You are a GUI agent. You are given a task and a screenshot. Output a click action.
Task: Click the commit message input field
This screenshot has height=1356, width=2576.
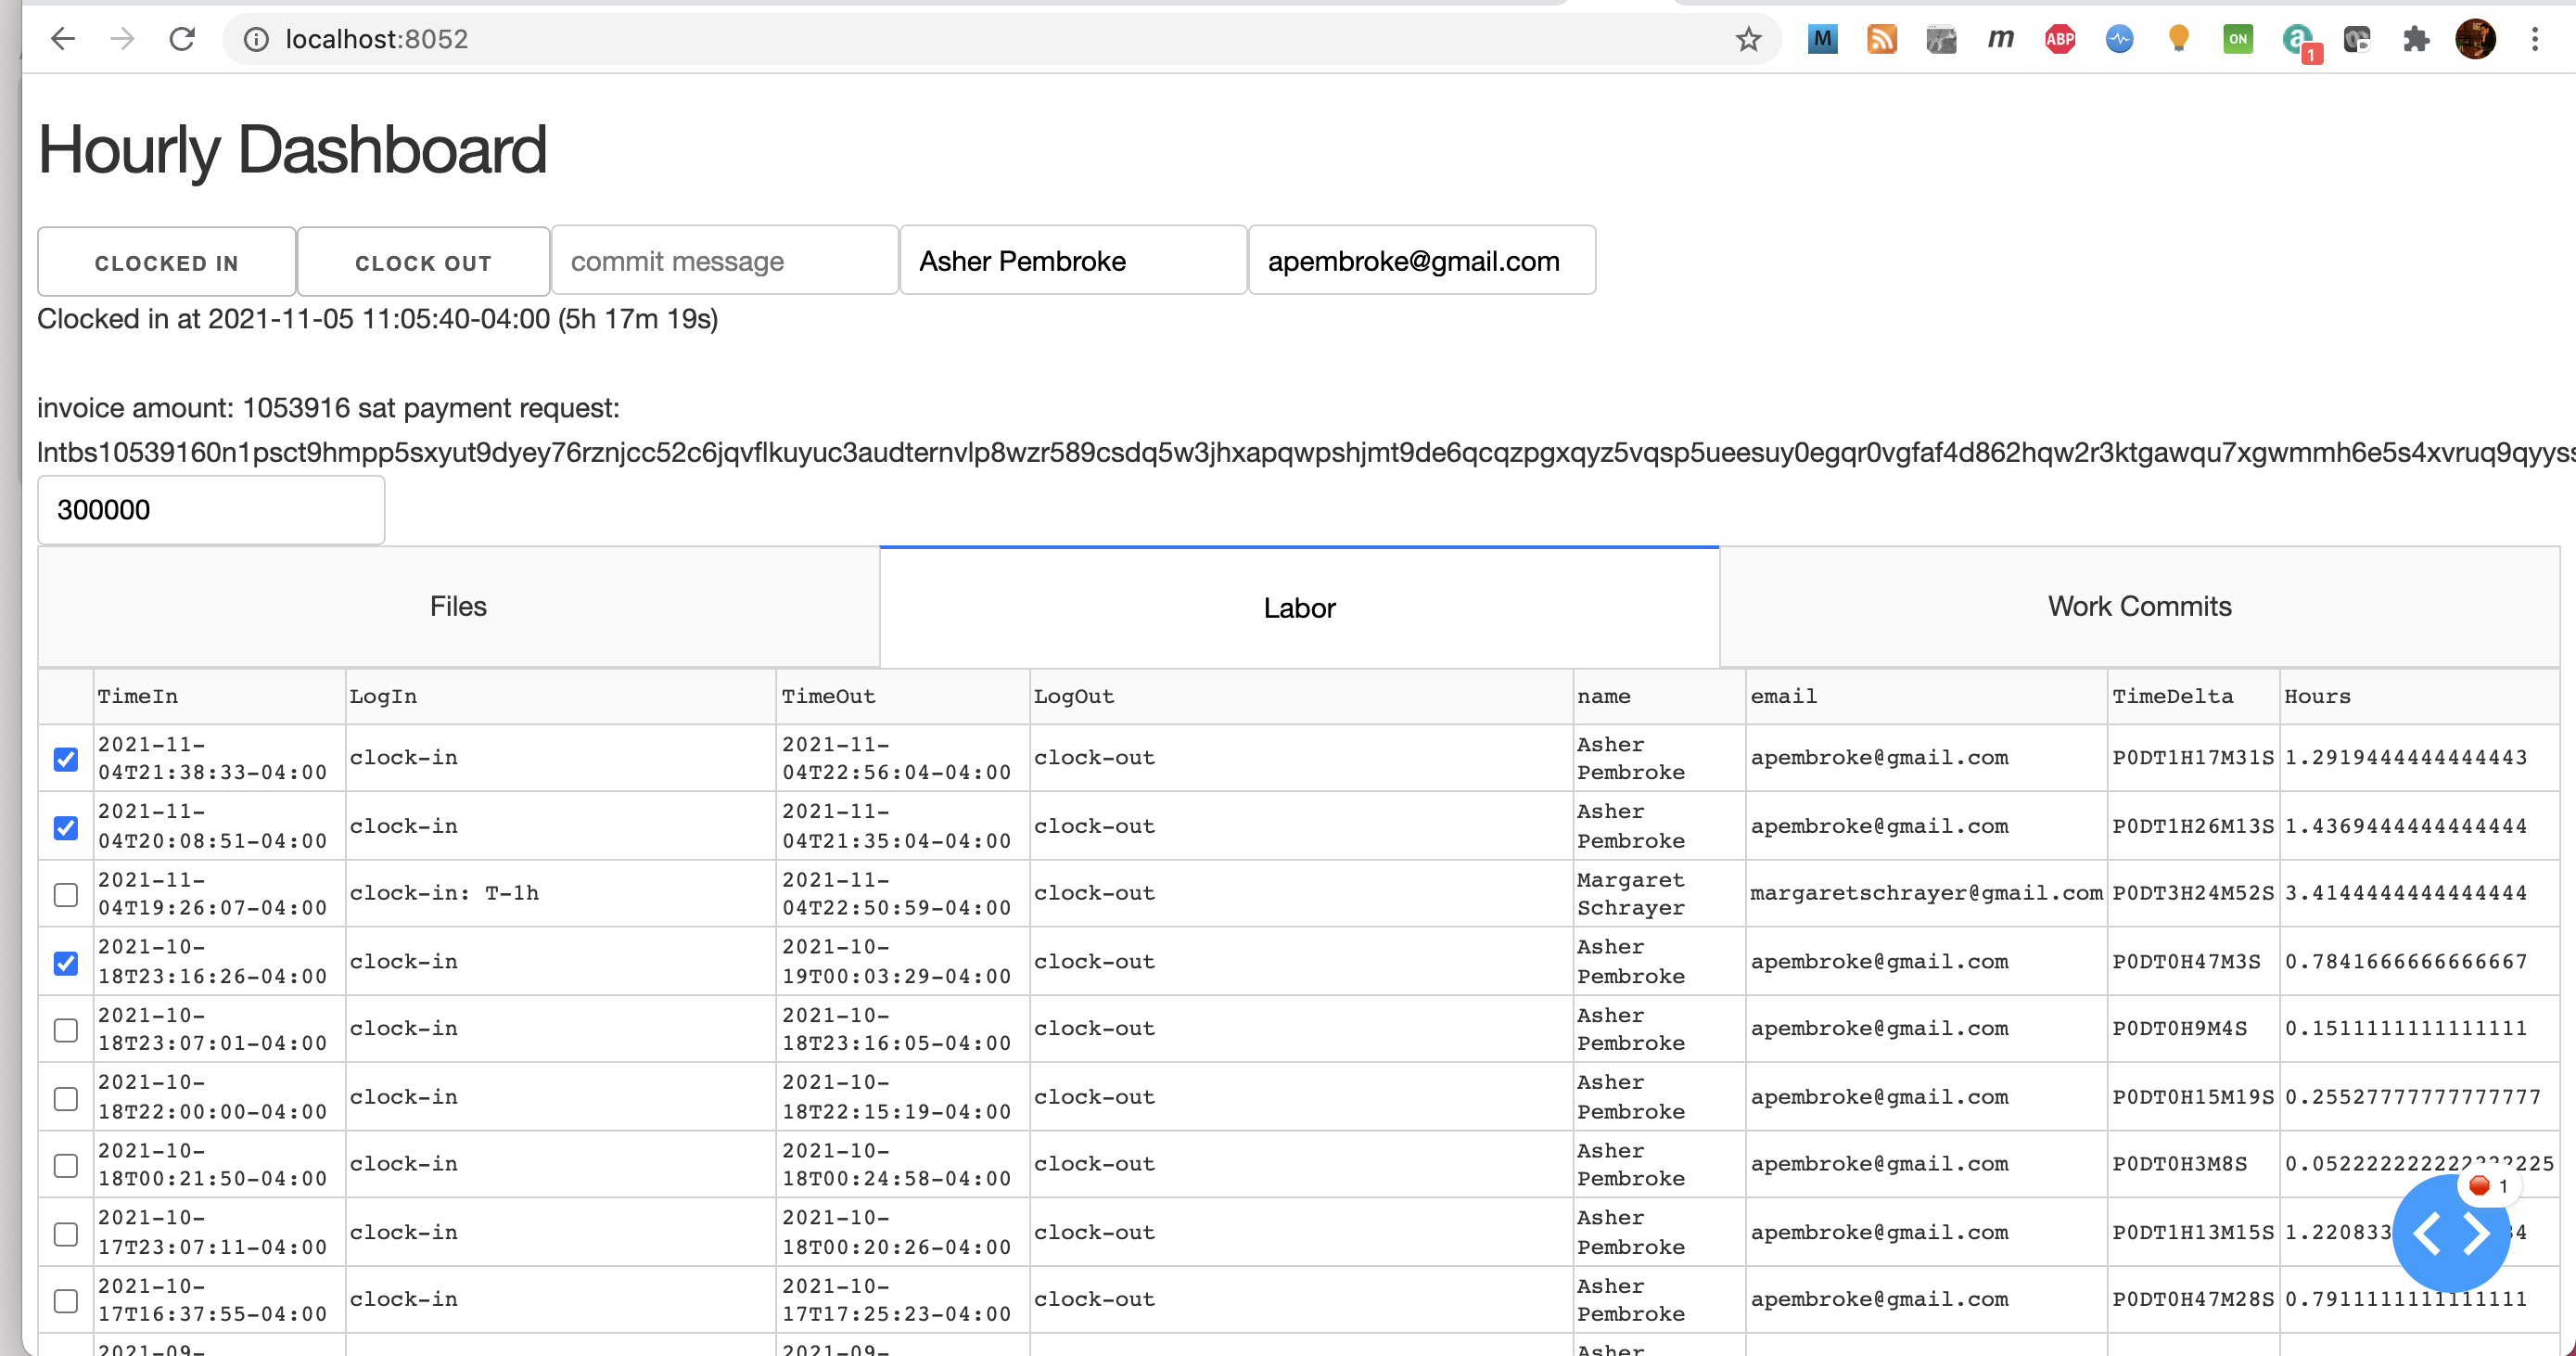pyautogui.click(x=723, y=261)
